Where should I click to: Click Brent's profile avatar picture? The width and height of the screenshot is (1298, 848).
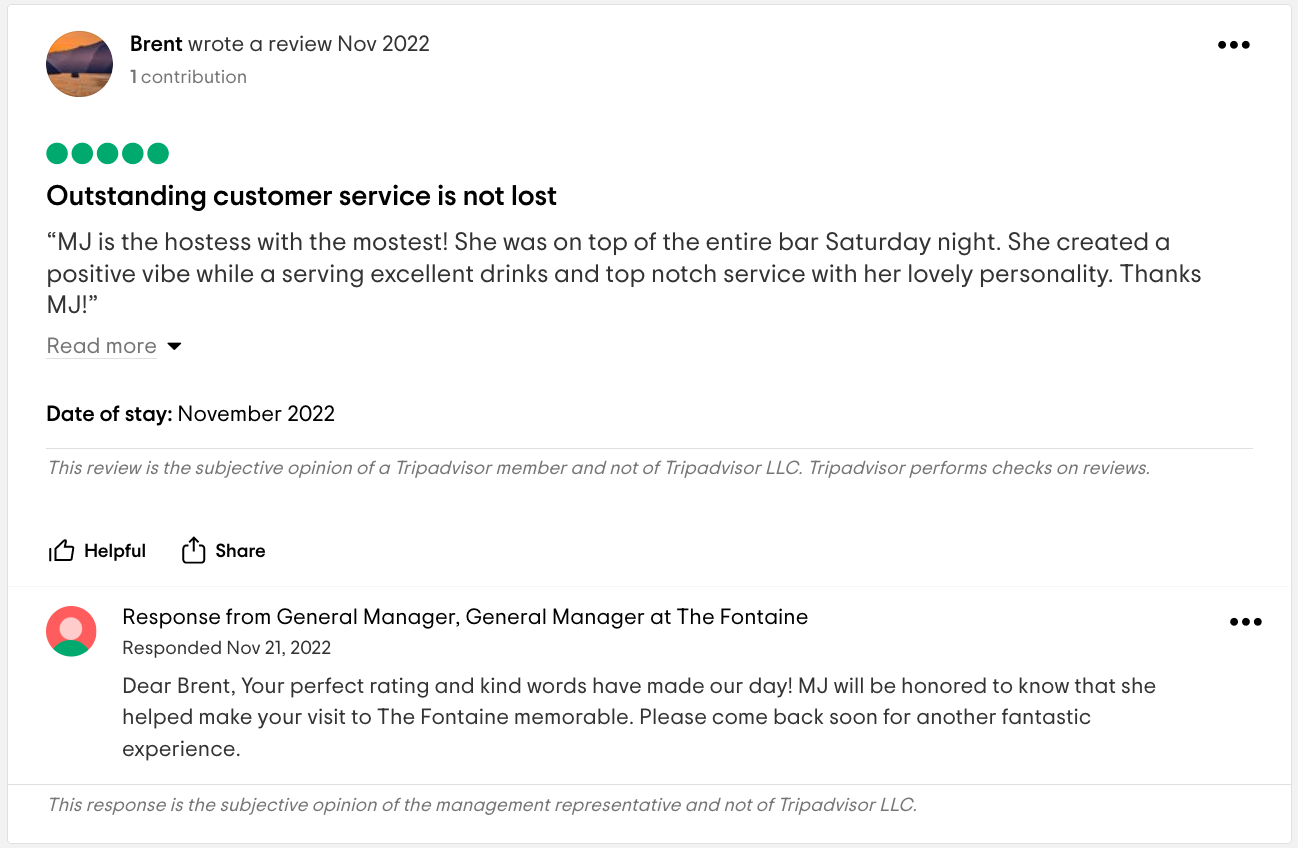pos(79,64)
